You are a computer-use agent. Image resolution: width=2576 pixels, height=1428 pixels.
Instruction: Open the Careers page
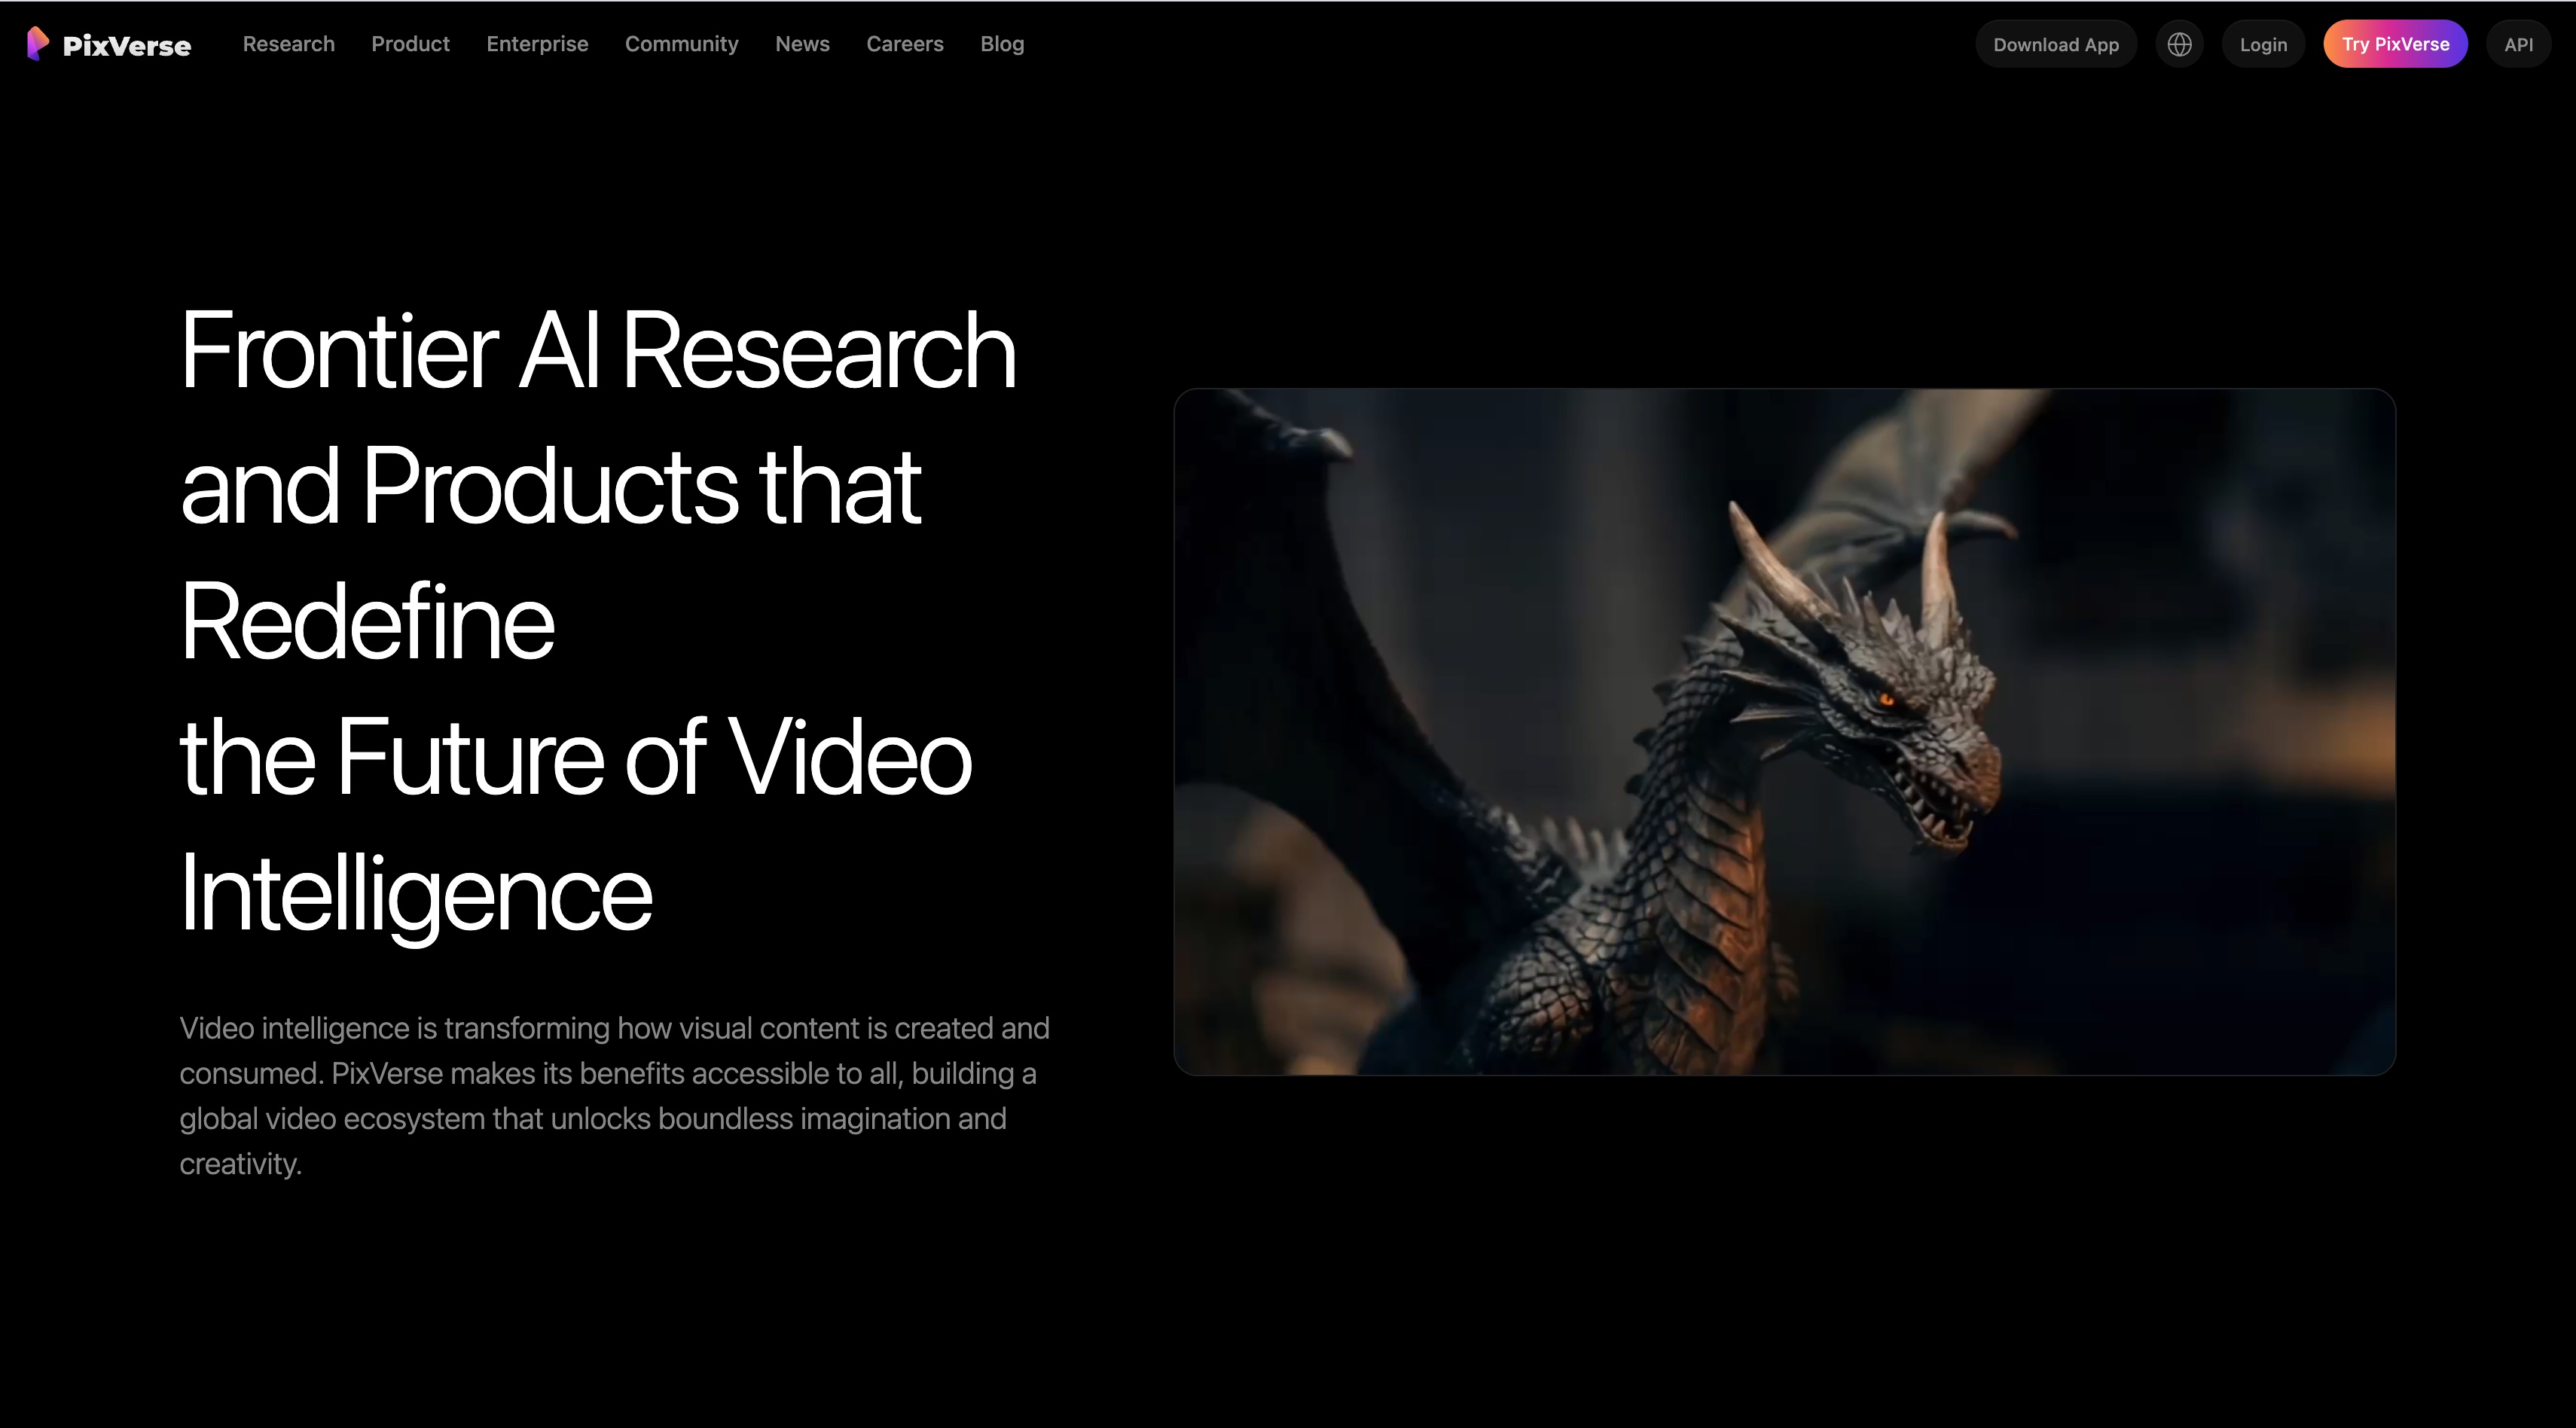[904, 44]
